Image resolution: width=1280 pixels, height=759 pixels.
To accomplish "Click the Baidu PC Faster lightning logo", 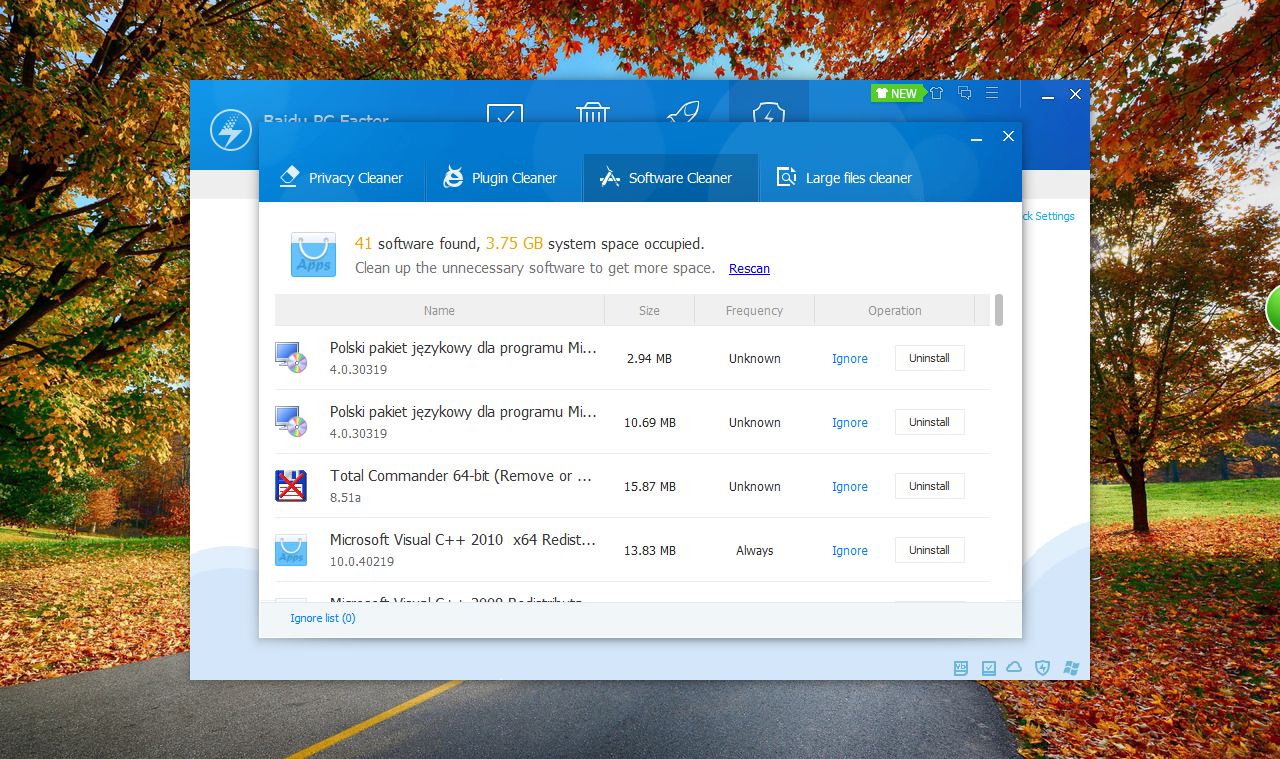I will tap(231, 130).
